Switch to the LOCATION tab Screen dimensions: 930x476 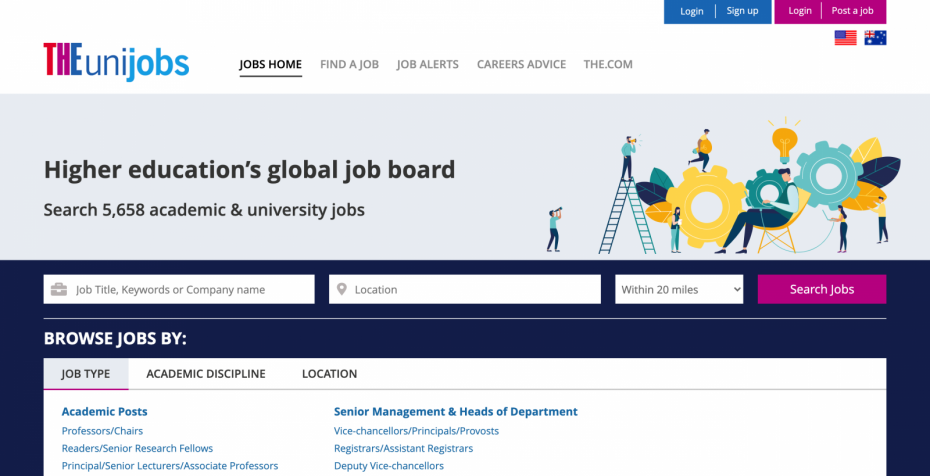329,374
